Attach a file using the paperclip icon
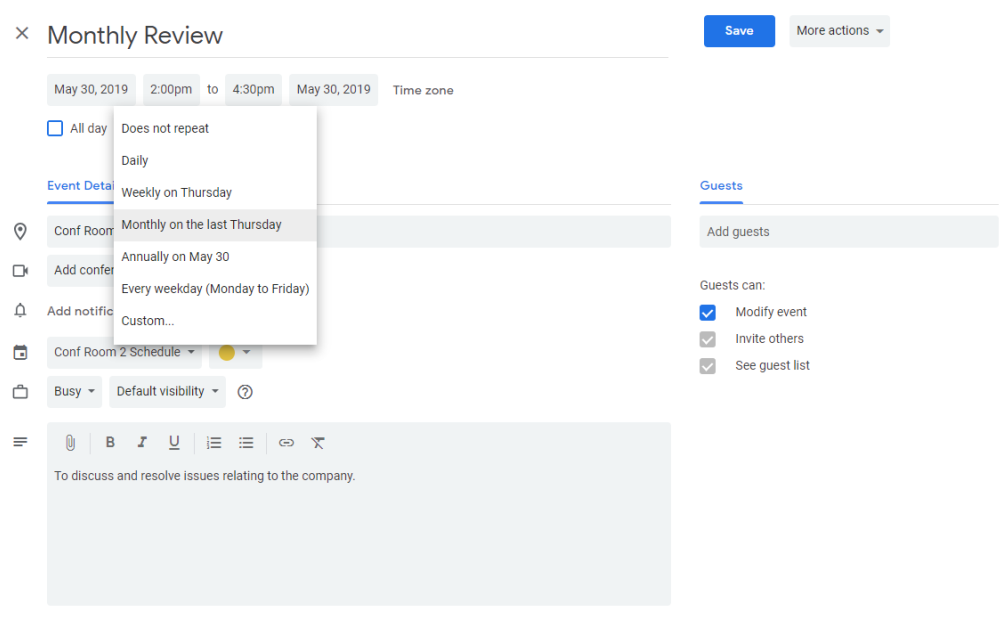This screenshot has height=628, width=1000. click(70, 442)
